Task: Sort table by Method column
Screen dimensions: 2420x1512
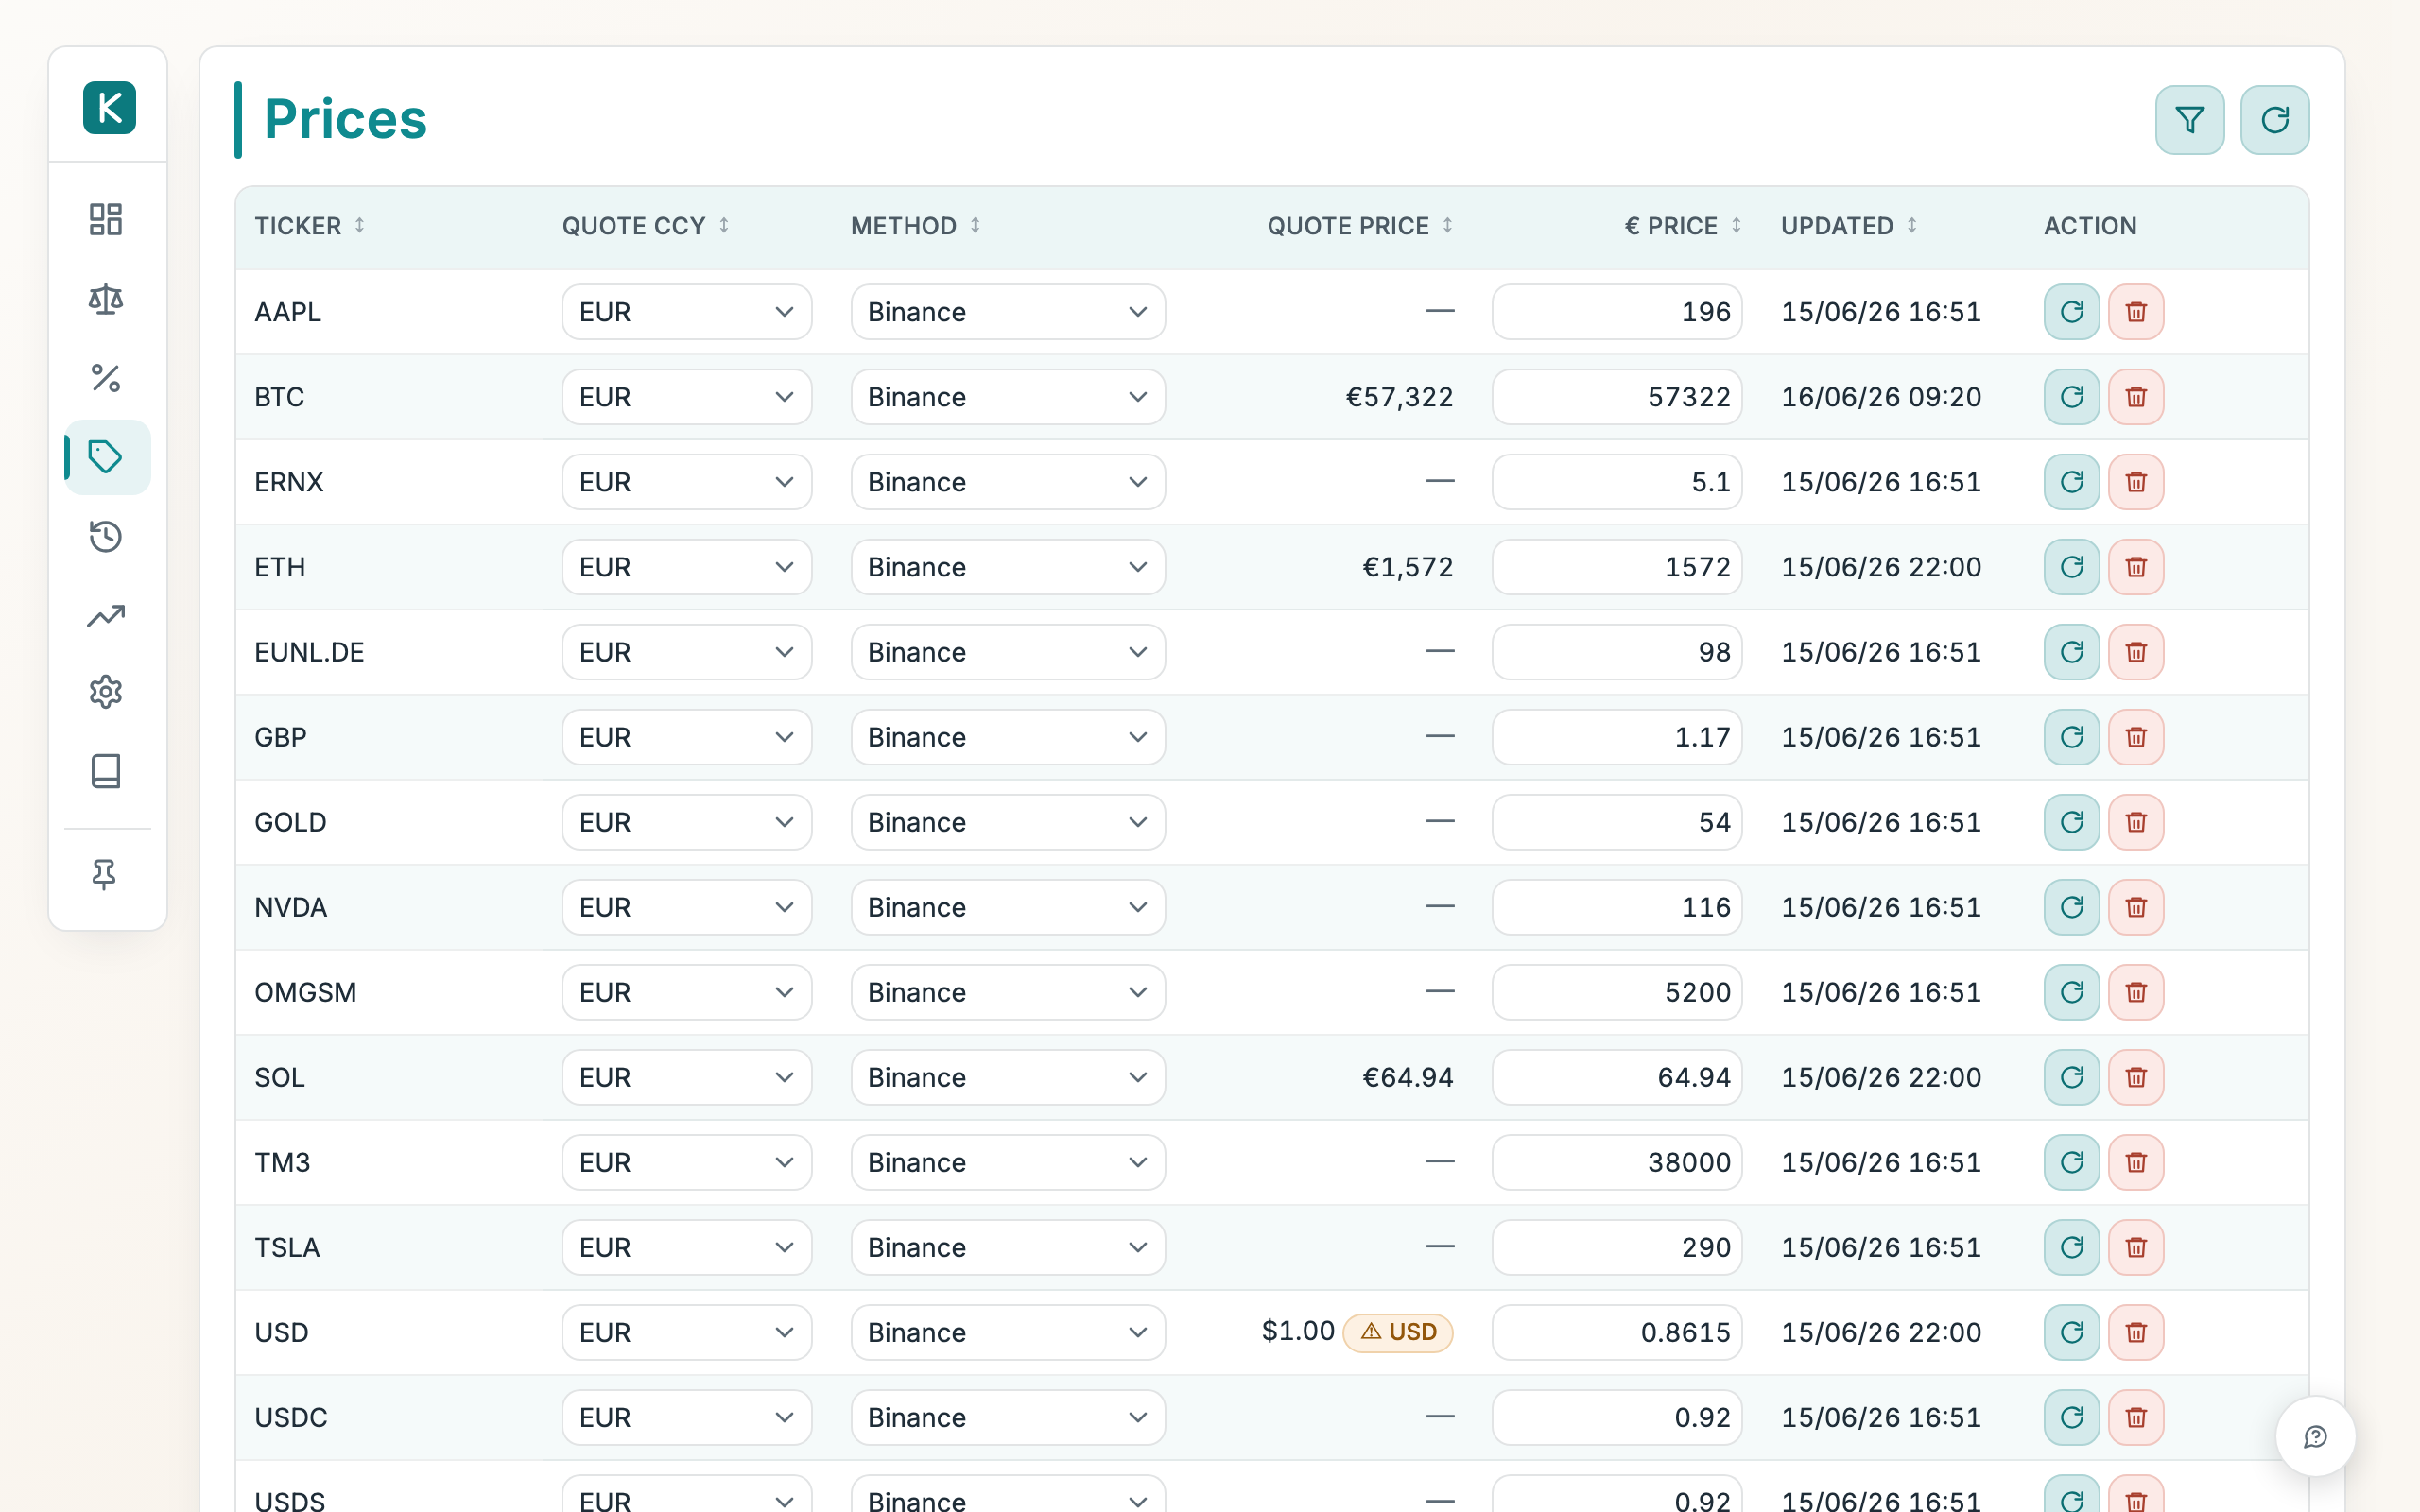Action: 916,226
